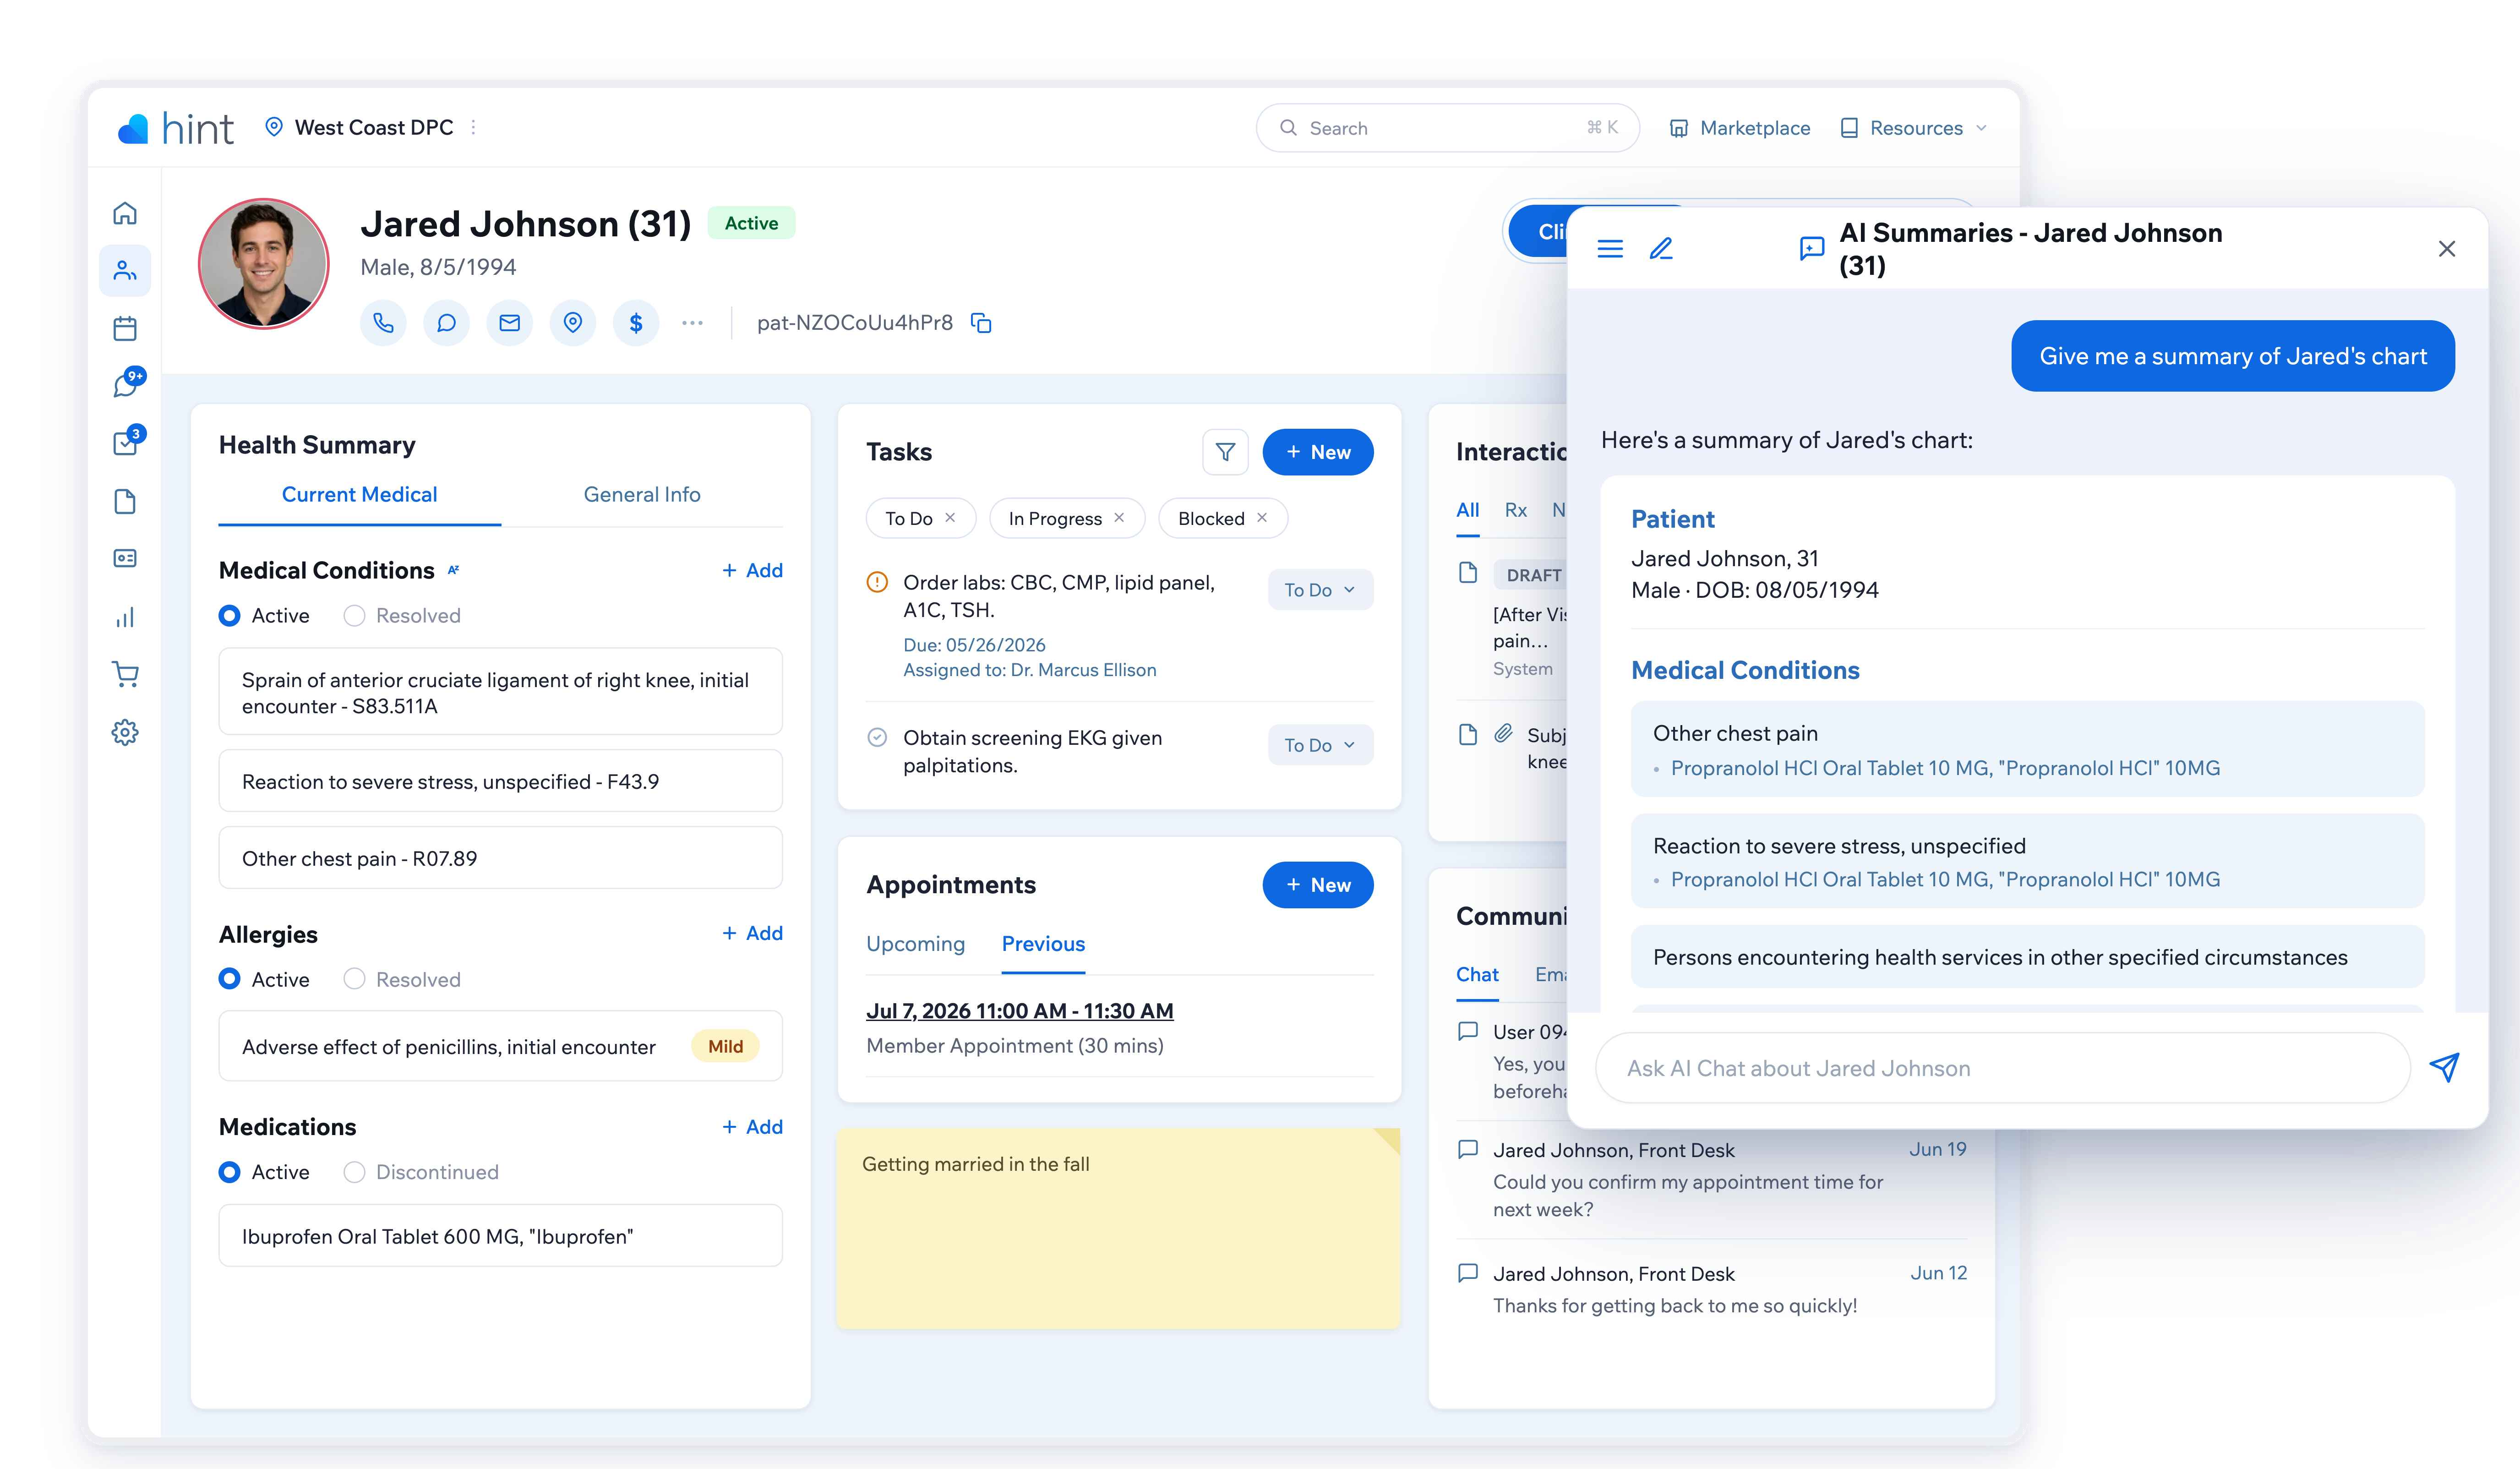
Task: Open more actions ellipsis under patient name
Action: click(x=692, y=323)
